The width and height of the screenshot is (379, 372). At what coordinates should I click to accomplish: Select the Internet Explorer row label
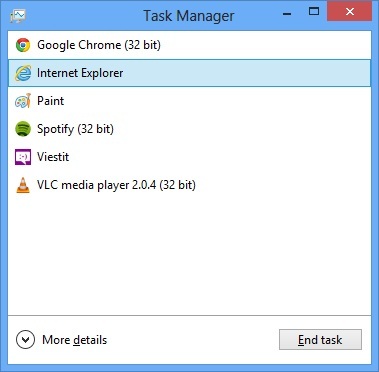80,73
